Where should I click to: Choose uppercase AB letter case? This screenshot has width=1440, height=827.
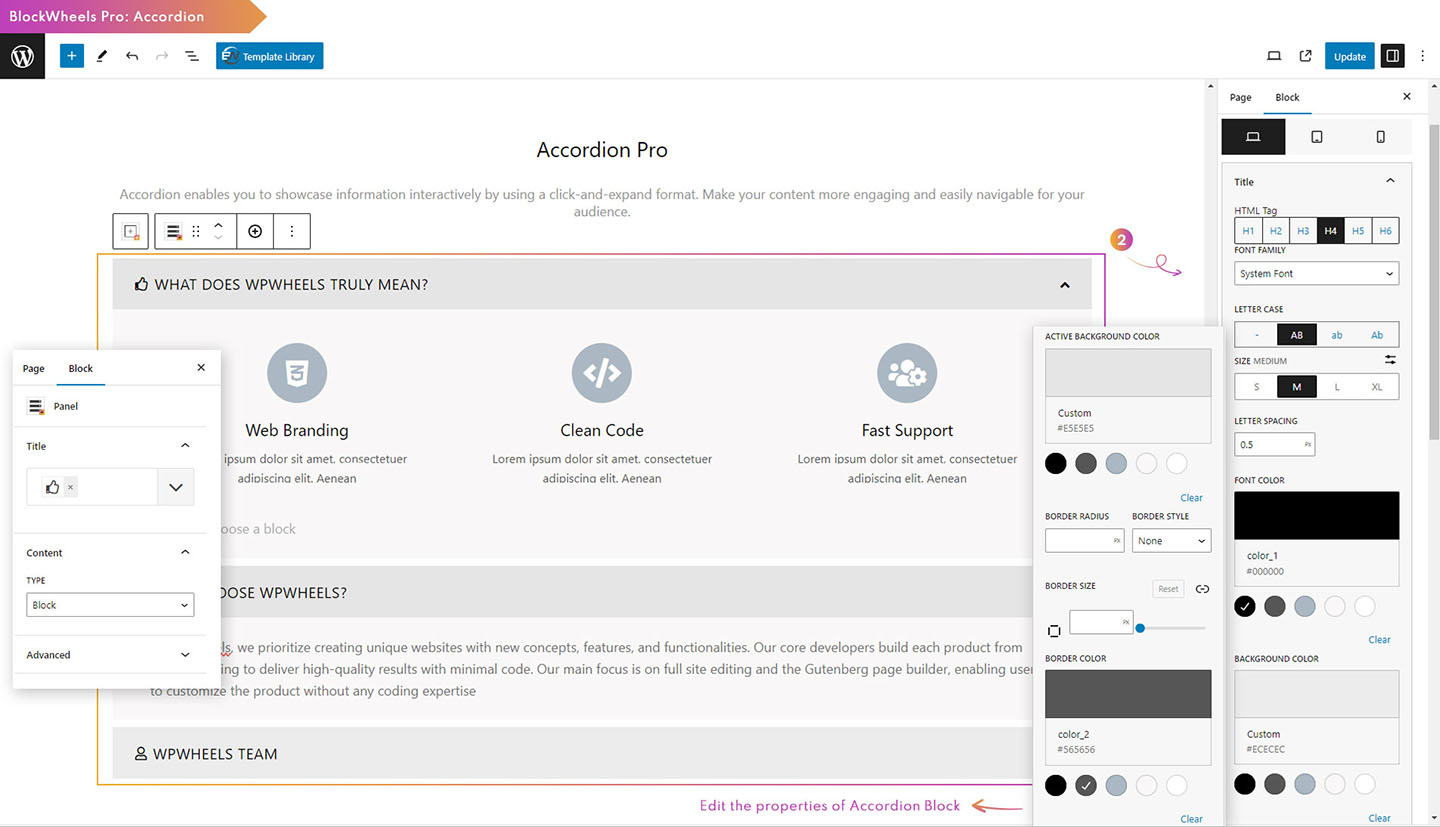click(1296, 335)
